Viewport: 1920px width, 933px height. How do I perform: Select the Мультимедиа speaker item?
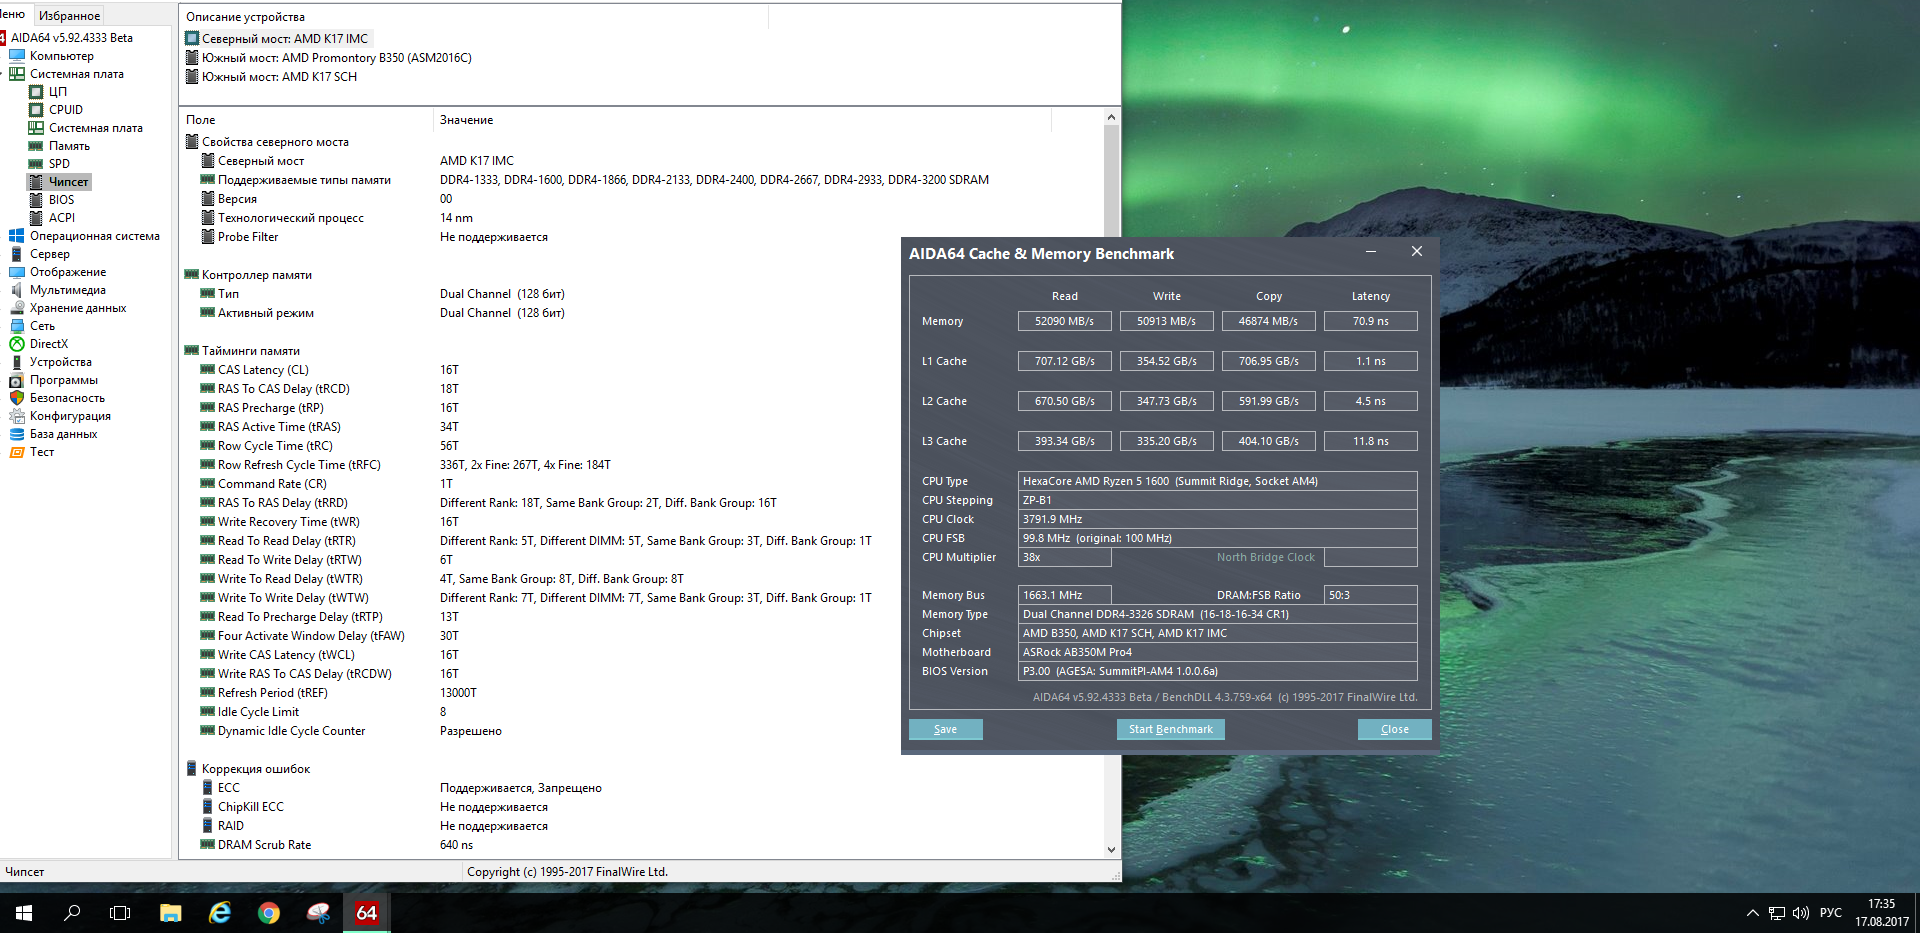(67, 290)
